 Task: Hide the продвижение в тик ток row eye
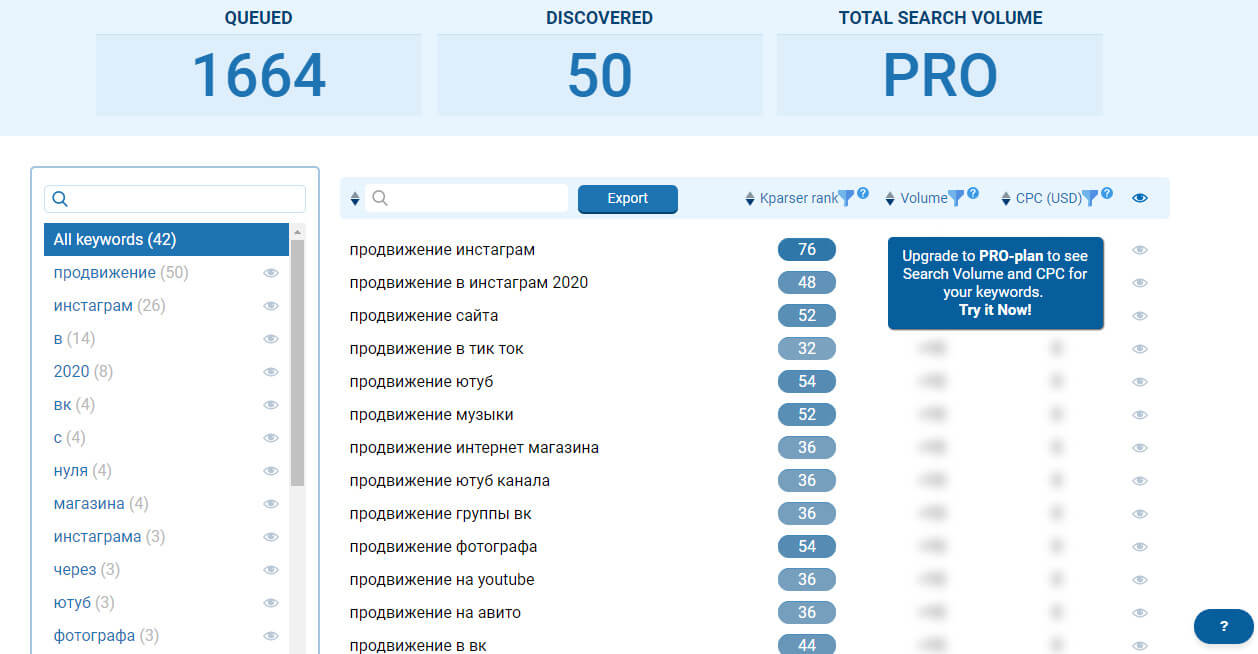point(1140,349)
